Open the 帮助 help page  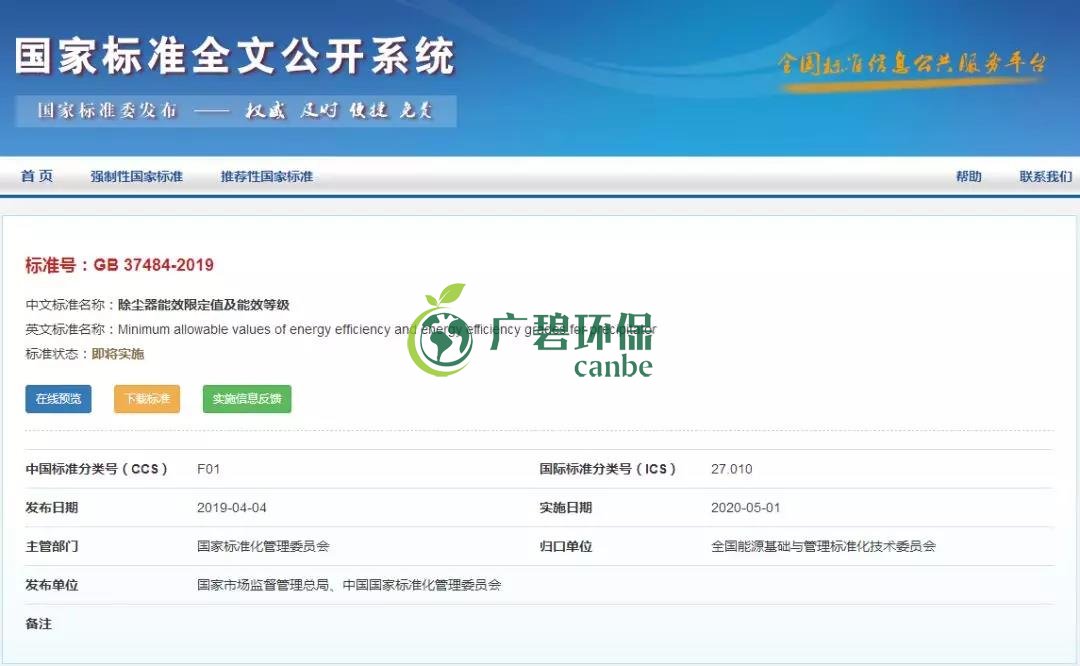pos(968,176)
